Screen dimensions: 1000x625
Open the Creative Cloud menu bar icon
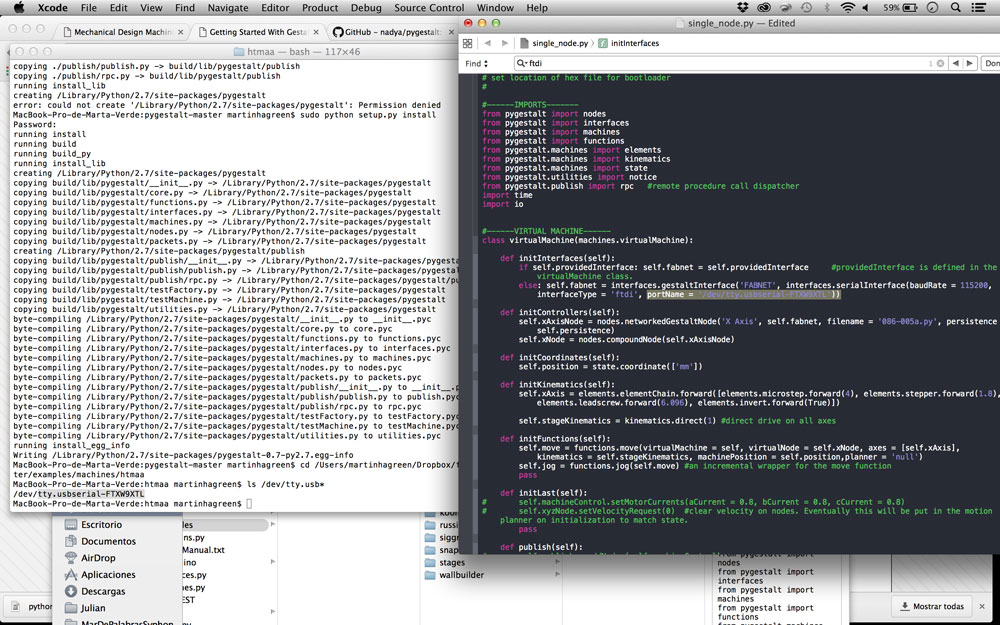[764, 8]
